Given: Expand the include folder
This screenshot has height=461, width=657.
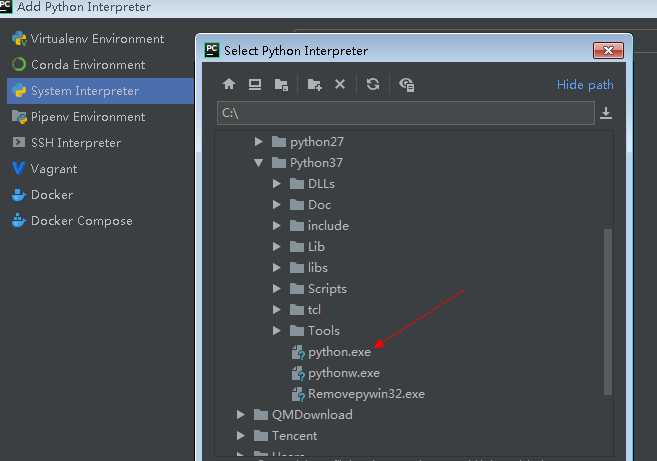Looking at the screenshot, I should coord(277,225).
